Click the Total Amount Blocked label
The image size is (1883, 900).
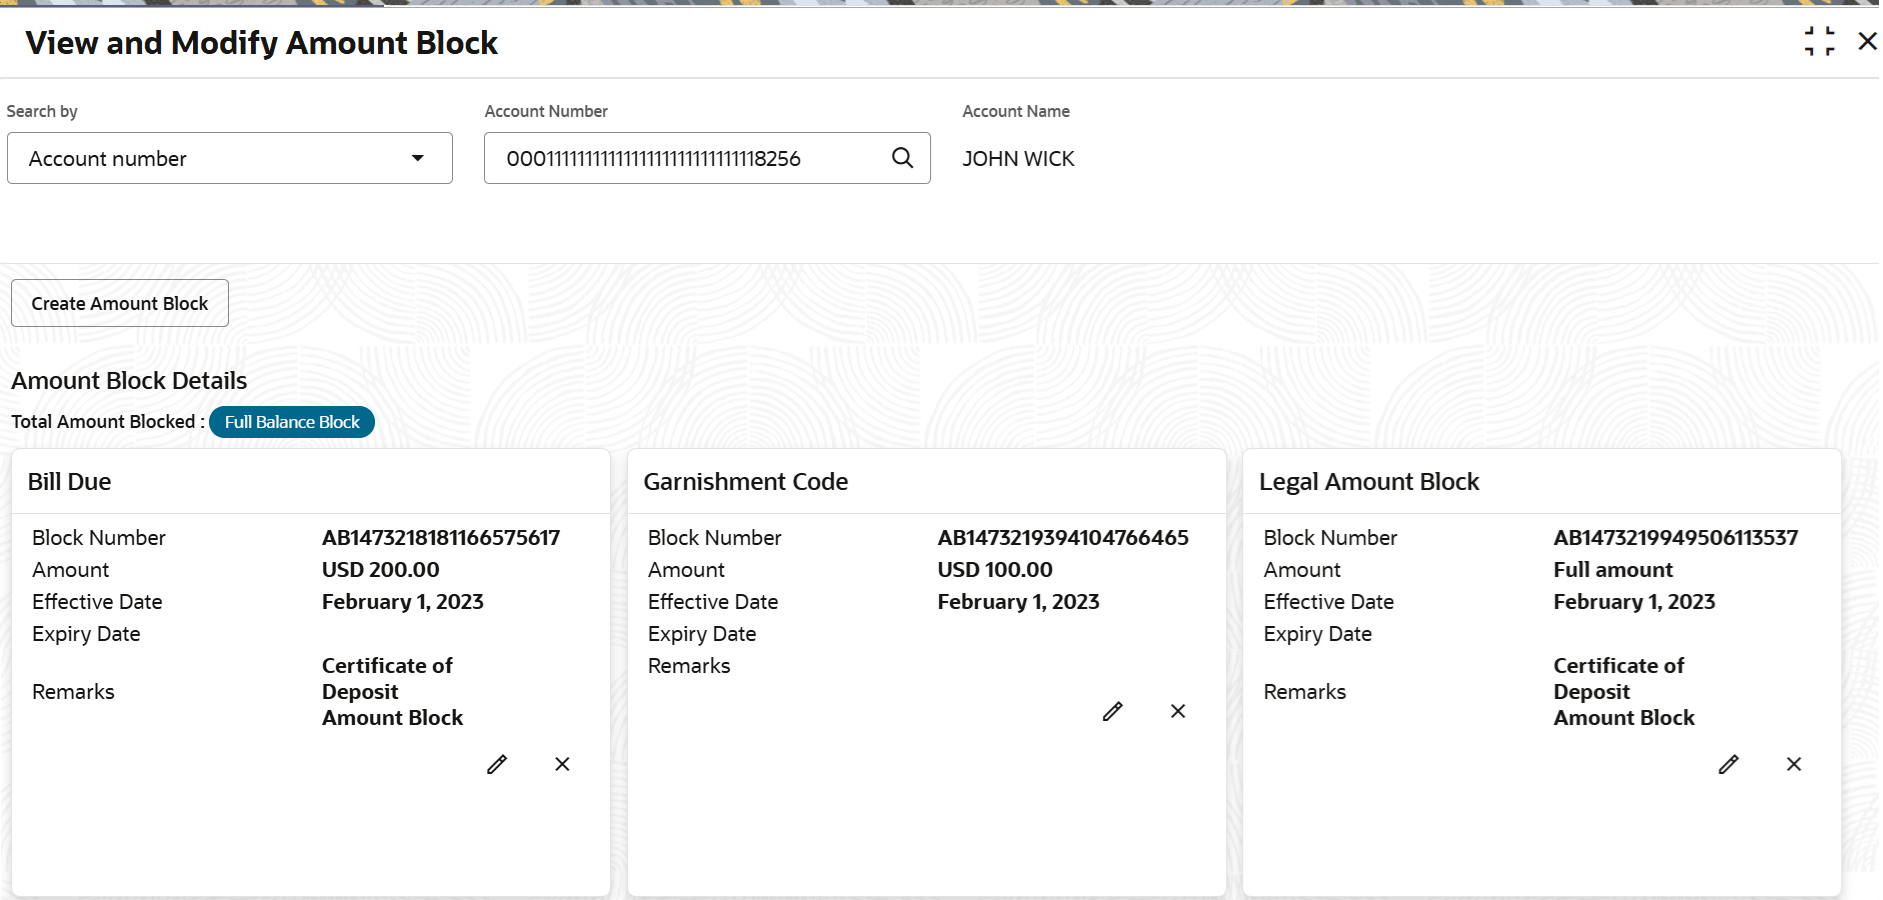click(108, 422)
